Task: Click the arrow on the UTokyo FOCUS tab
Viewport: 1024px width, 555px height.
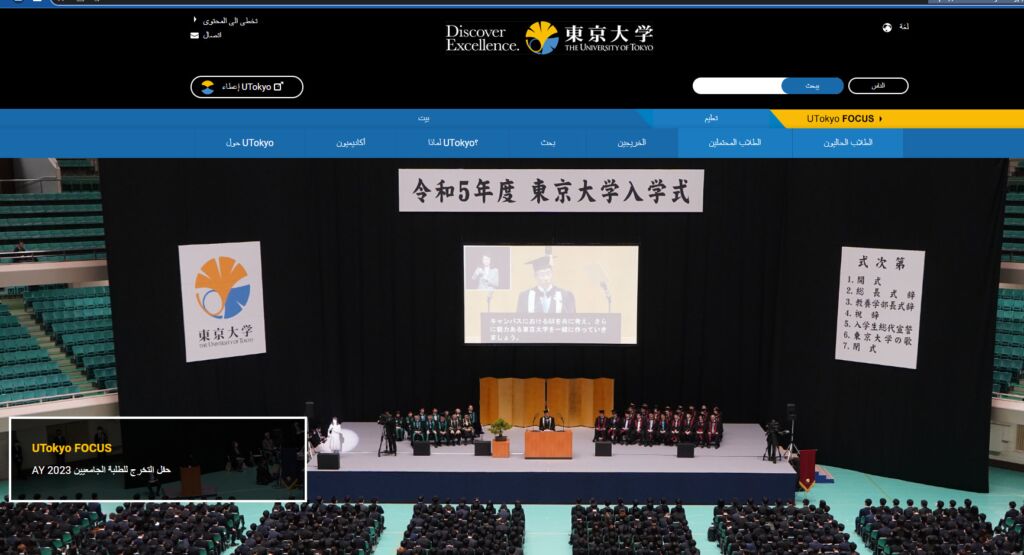Action: click(880, 119)
